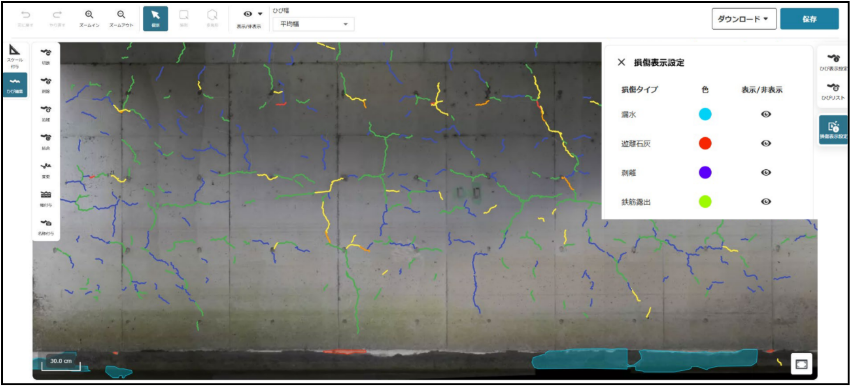
Task: Hide the 漏水 damage type via eye icon
Action: click(x=766, y=114)
